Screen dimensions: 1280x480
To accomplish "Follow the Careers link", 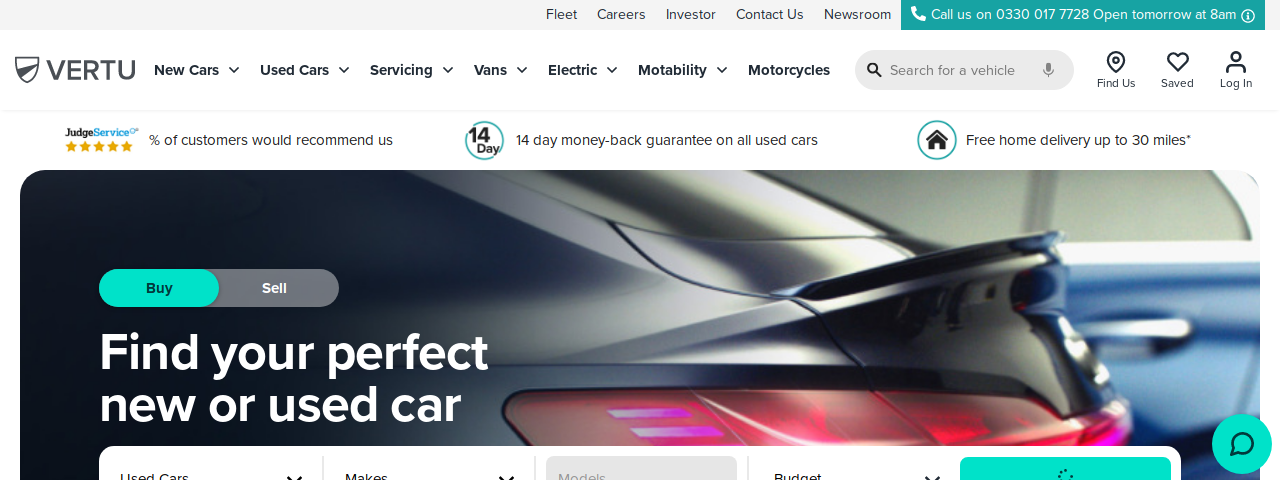I will click(621, 14).
